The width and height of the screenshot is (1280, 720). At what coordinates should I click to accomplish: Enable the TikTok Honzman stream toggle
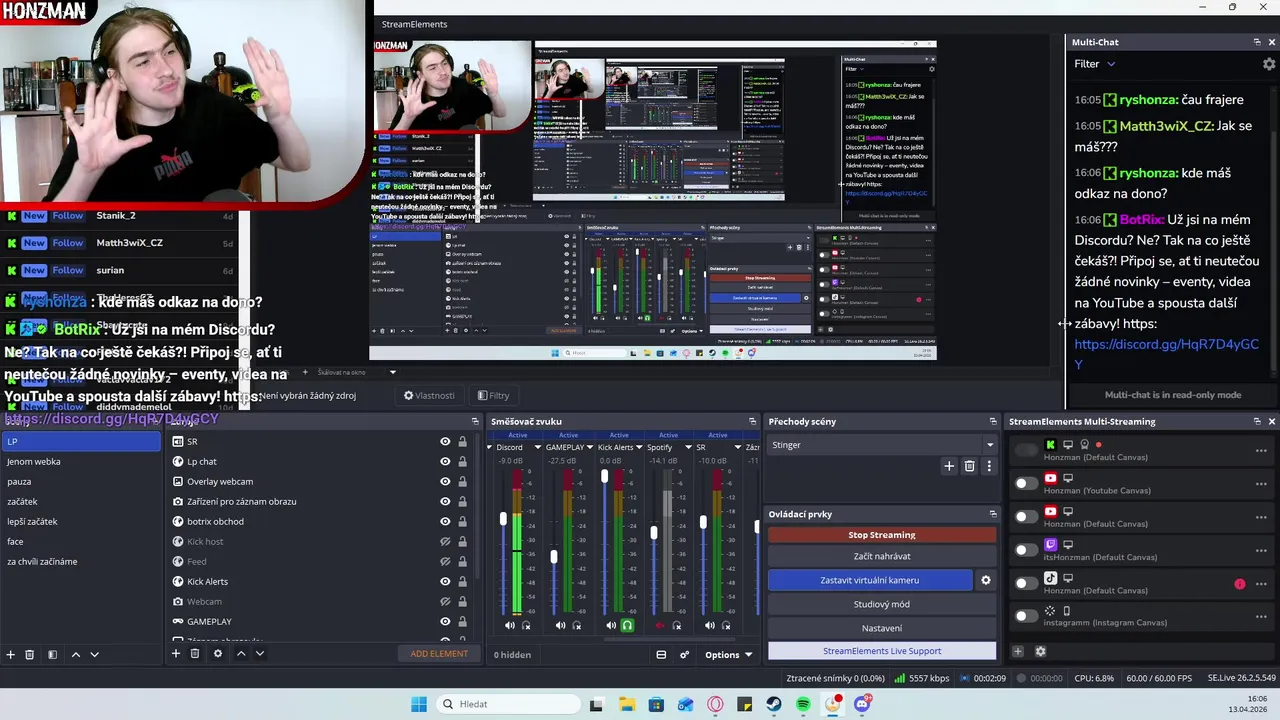1025,582
